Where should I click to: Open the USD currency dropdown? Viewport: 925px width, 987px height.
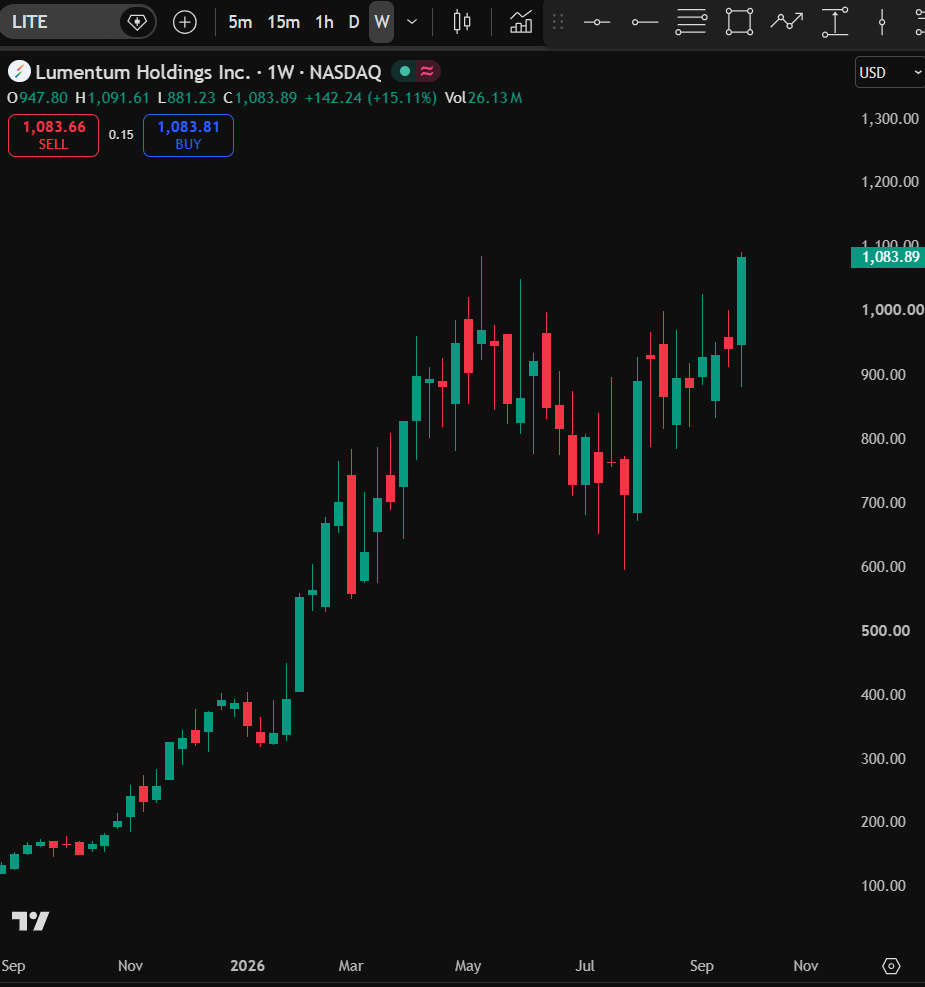[x=890, y=73]
